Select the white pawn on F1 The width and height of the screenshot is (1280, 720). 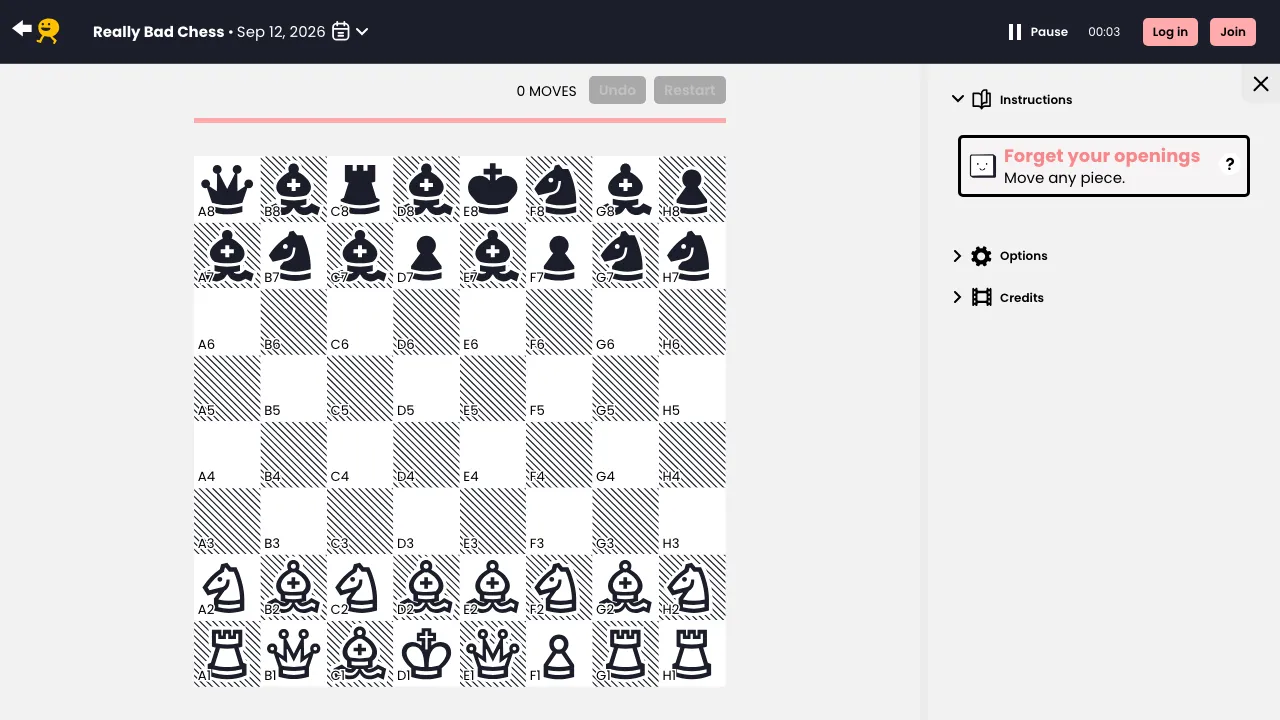pos(559,654)
